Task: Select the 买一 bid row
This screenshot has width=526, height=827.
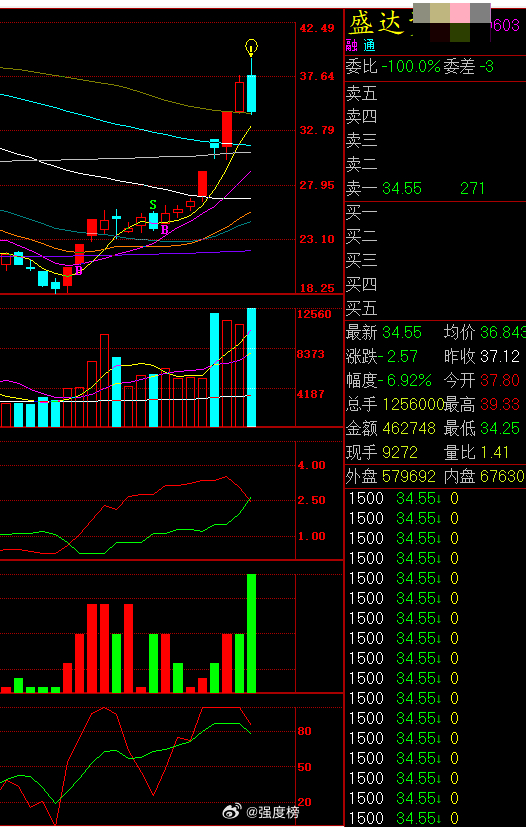Action: tap(434, 214)
